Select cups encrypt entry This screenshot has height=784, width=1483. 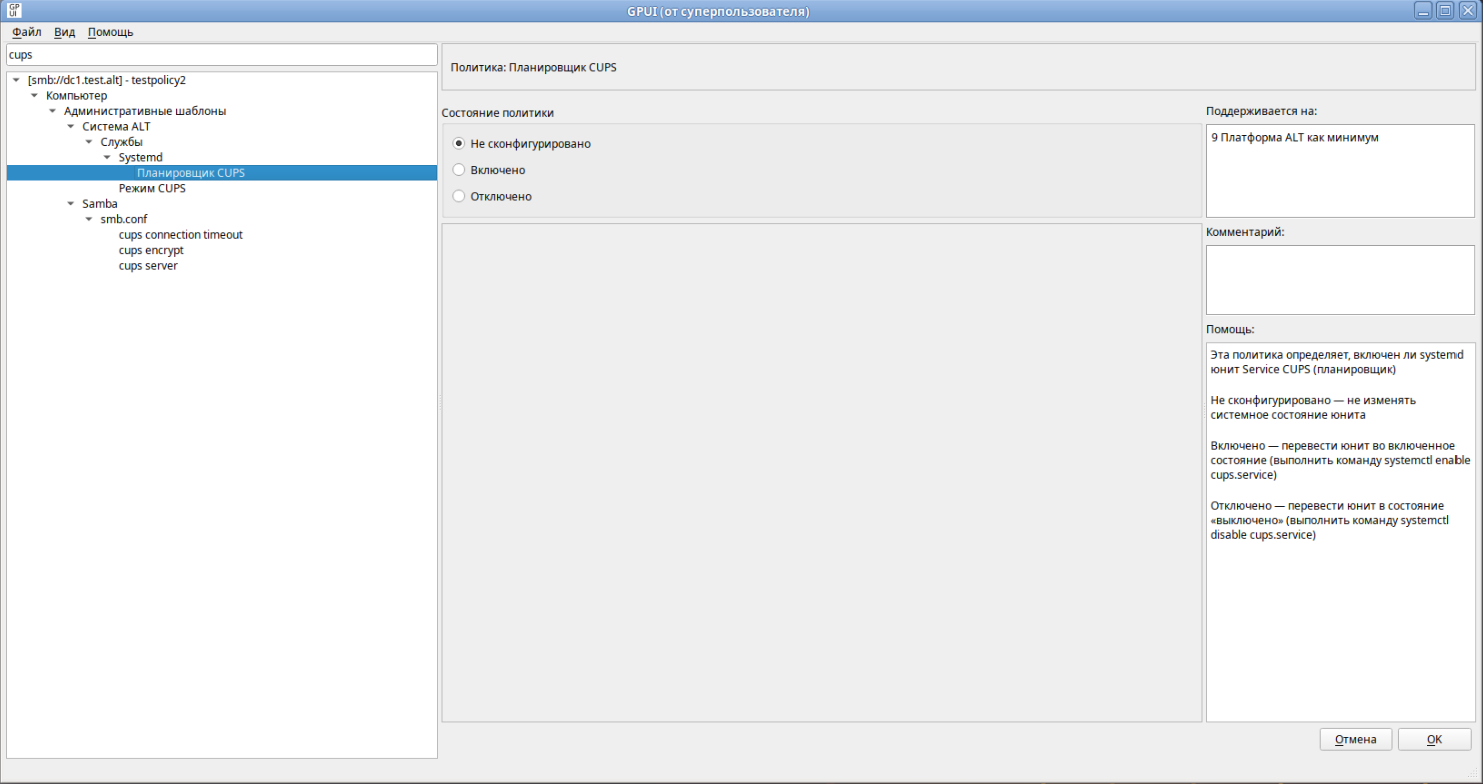click(151, 250)
